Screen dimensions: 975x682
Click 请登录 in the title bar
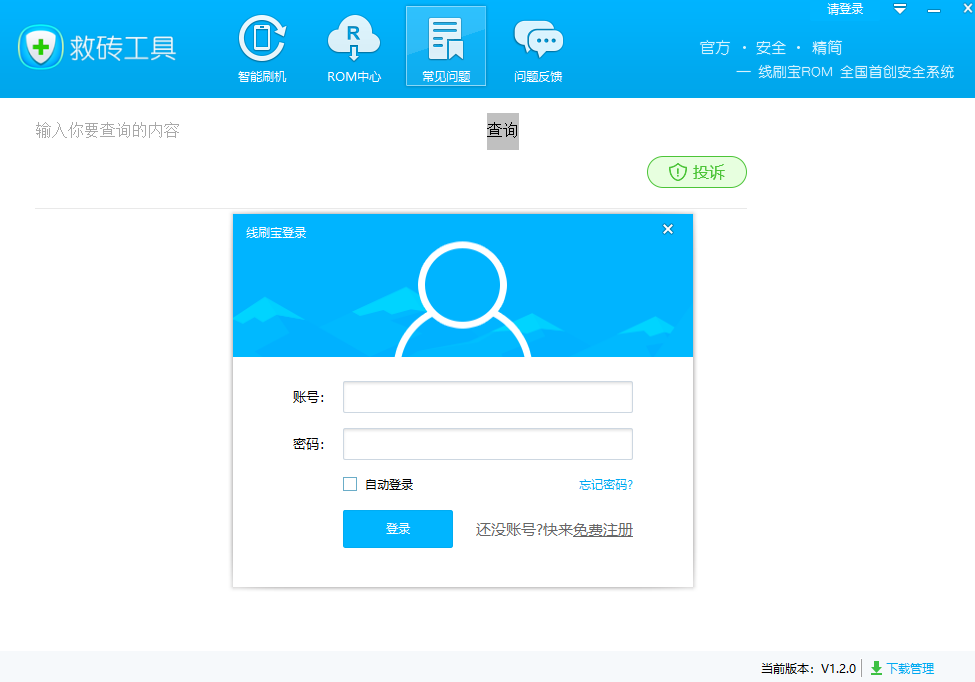(x=845, y=9)
